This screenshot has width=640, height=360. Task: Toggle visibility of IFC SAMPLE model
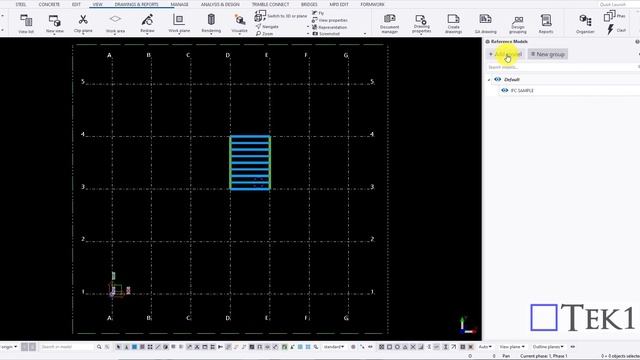tap(504, 90)
